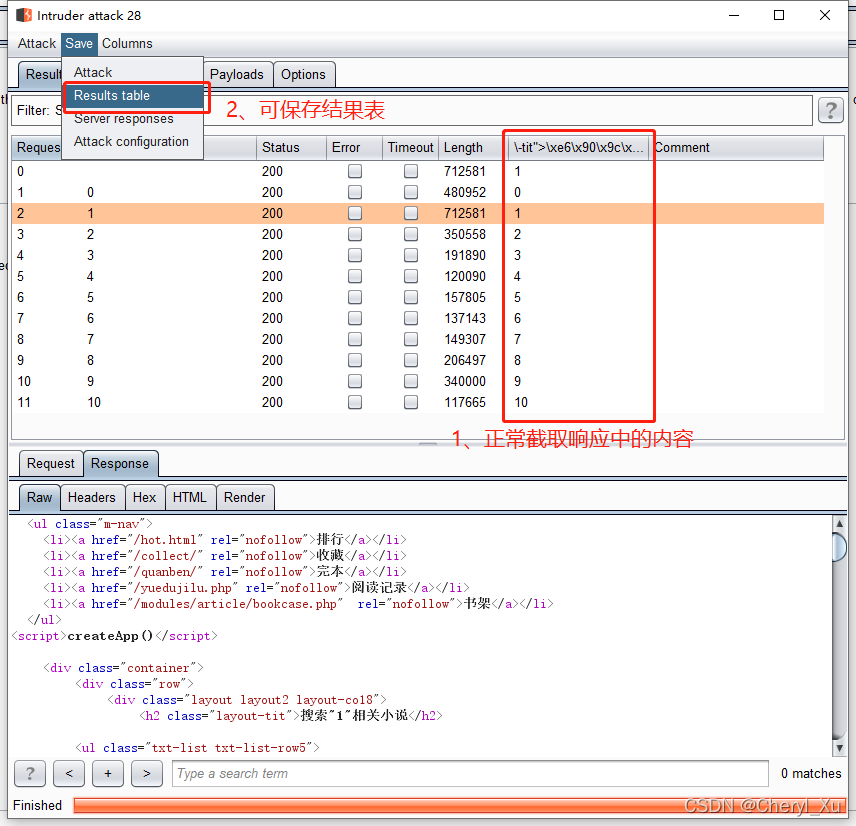This screenshot has height=826, width=856.
Task: Choose Attack configuration menu entry
Action: tap(131, 141)
